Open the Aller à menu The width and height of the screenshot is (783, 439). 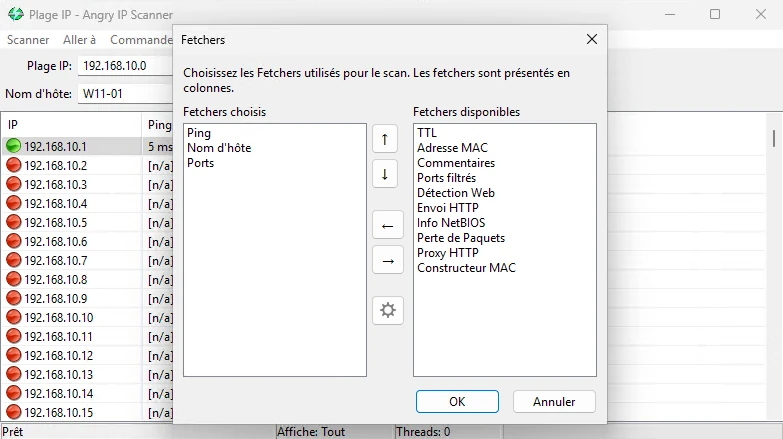pyautogui.click(x=79, y=40)
